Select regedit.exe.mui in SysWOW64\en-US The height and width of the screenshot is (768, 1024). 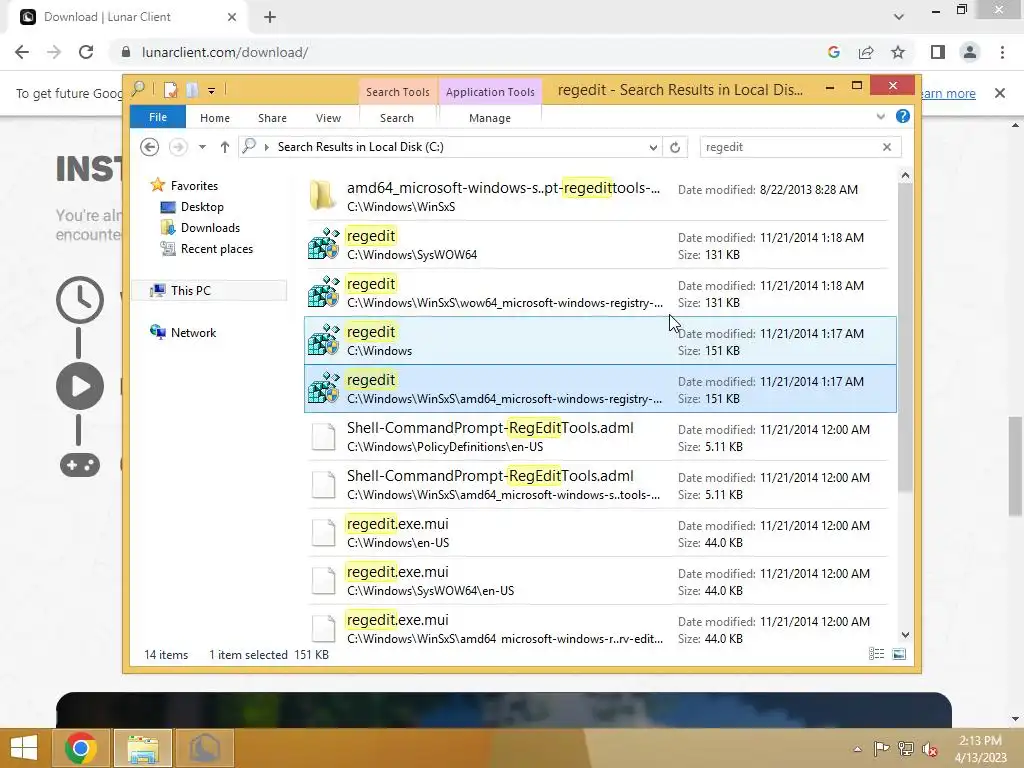tap(600, 581)
